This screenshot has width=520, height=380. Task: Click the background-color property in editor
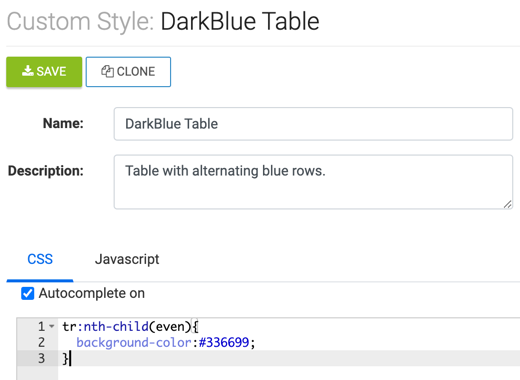click(x=134, y=342)
